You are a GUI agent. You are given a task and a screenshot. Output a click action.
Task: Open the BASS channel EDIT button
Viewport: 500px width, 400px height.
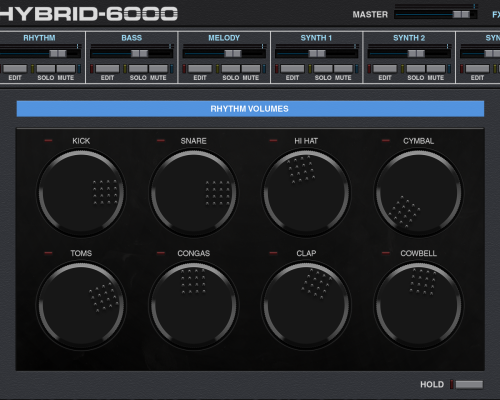[x=107, y=69]
